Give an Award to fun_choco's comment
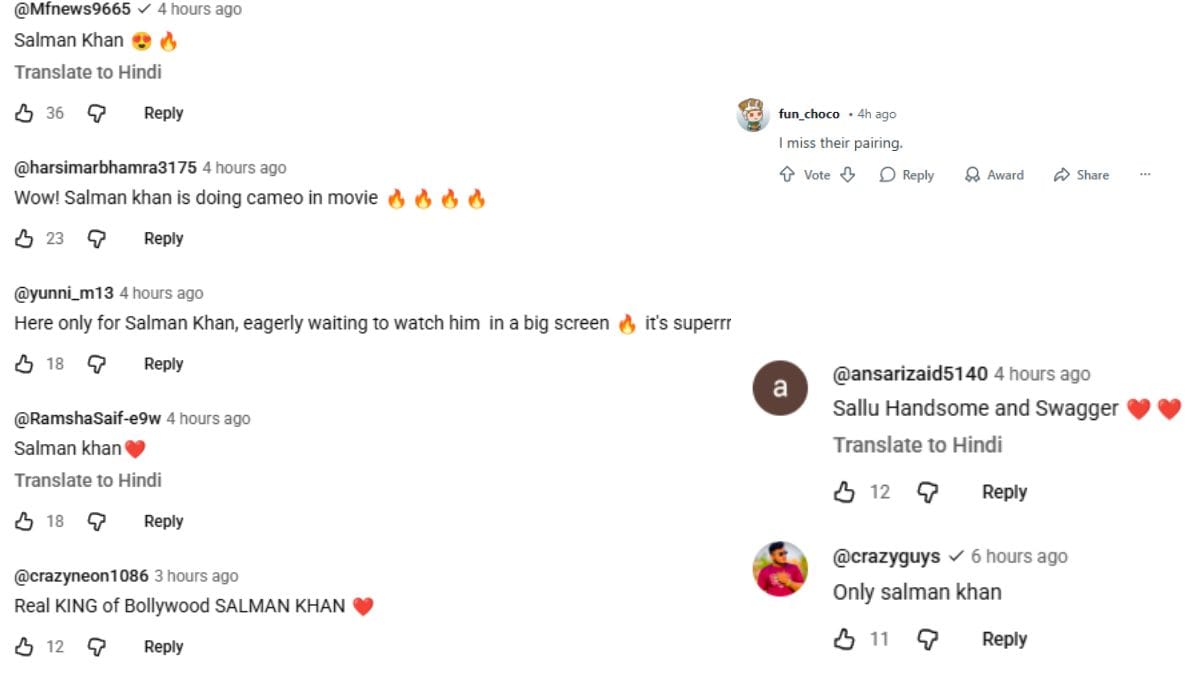The height and width of the screenshot is (675, 1200). click(x=994, y=174)
